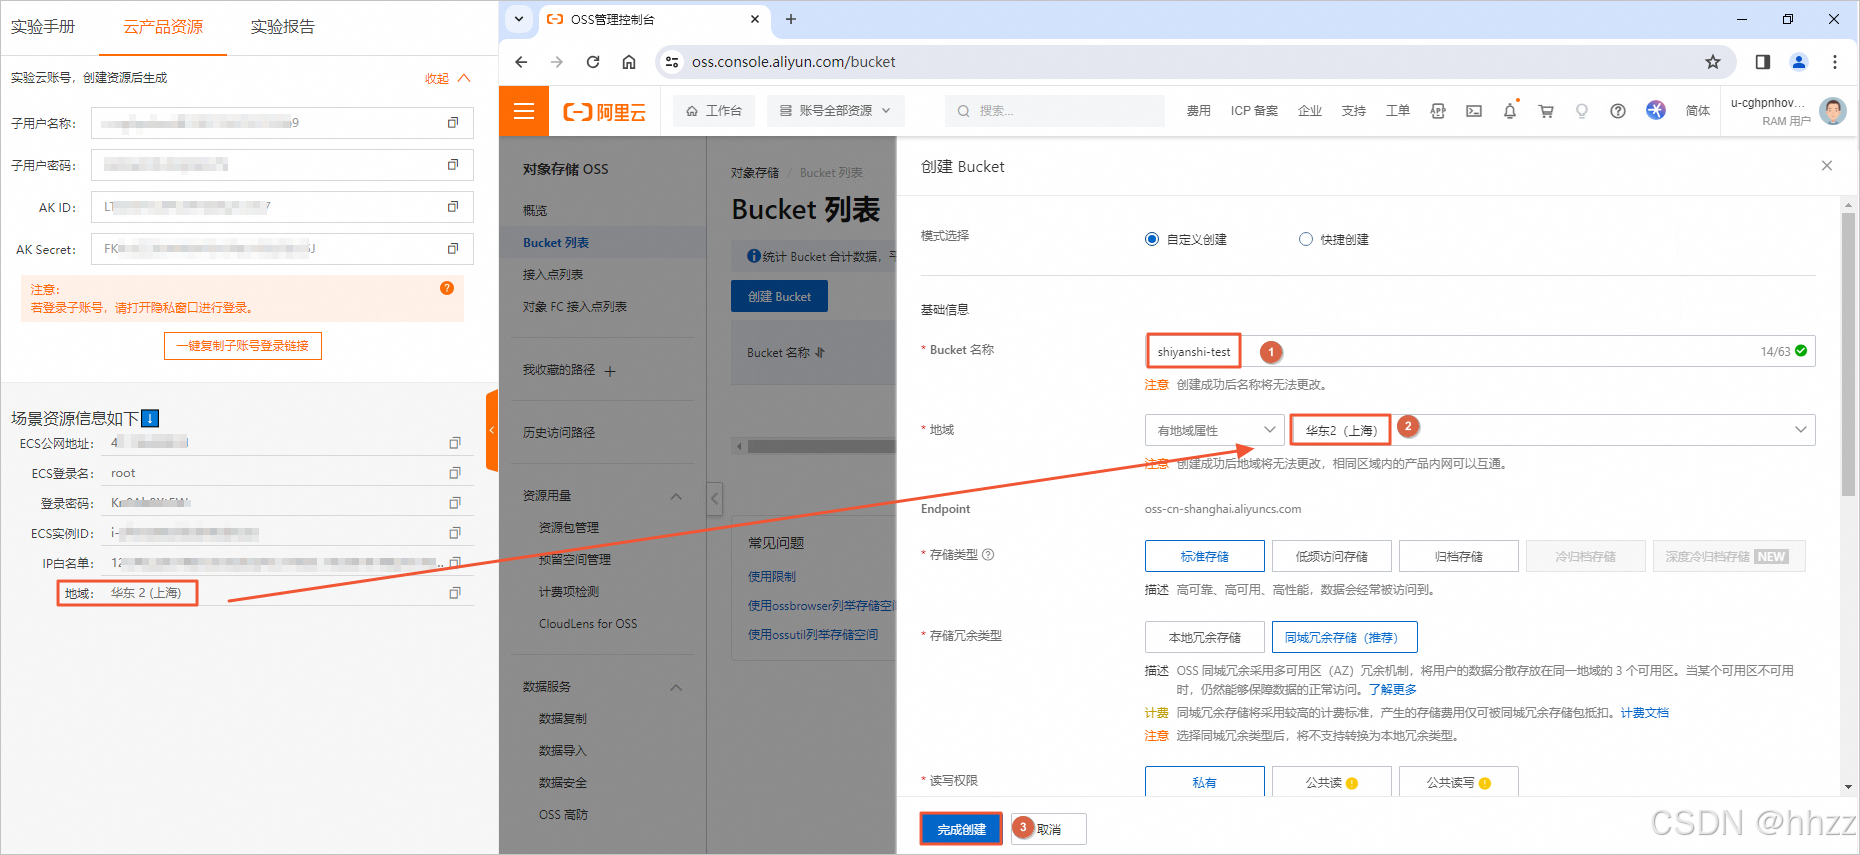Choose 同城冗余存储 (推荐) redundancy
The height and width of the screenshot is (855, 1860).
coord(1345,637)
